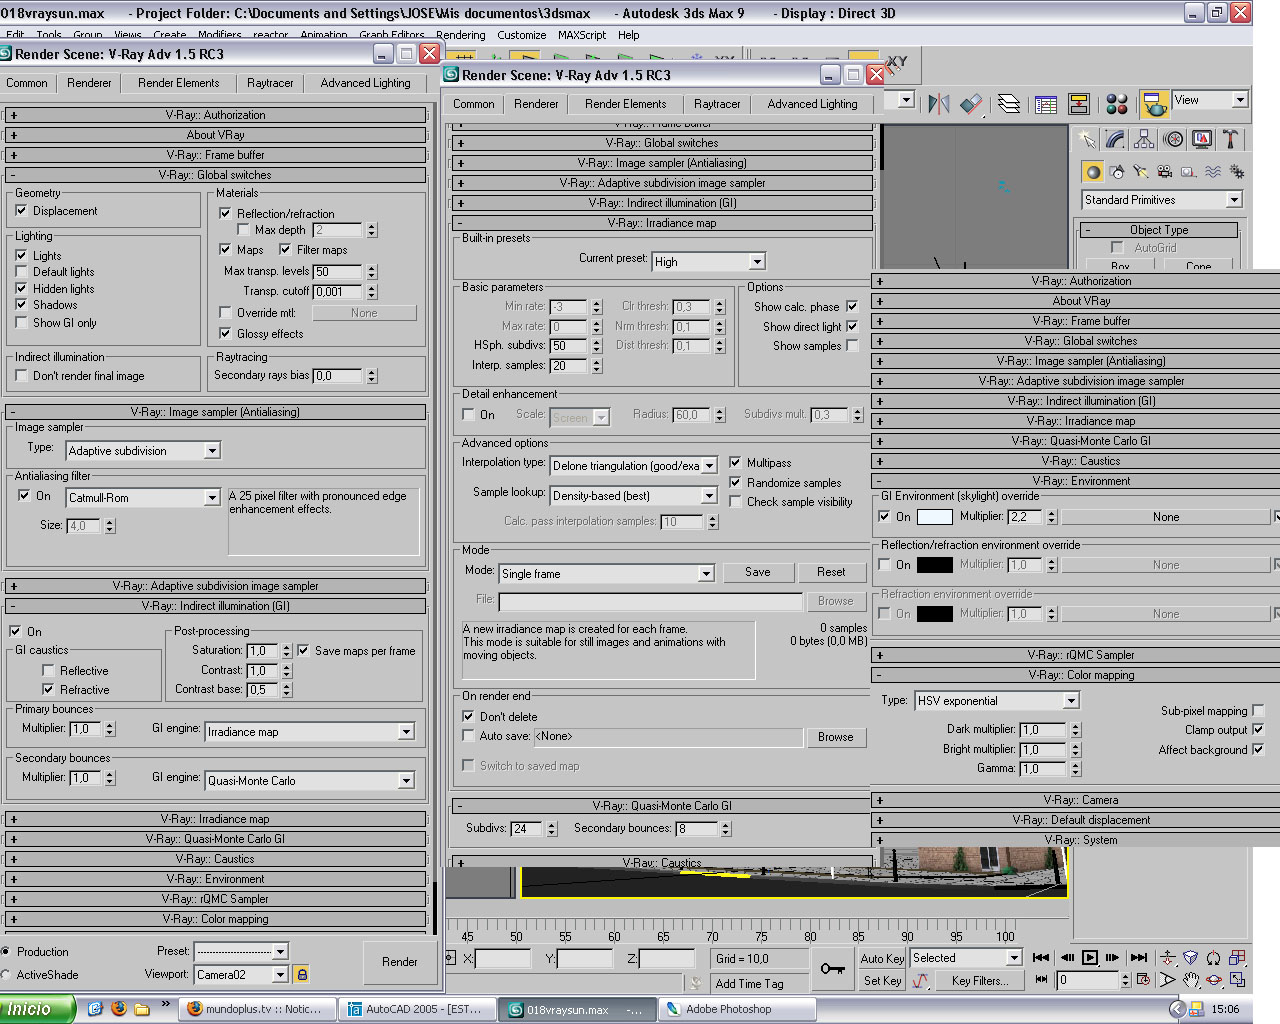Switch to the Modify panel icon

1115,139
